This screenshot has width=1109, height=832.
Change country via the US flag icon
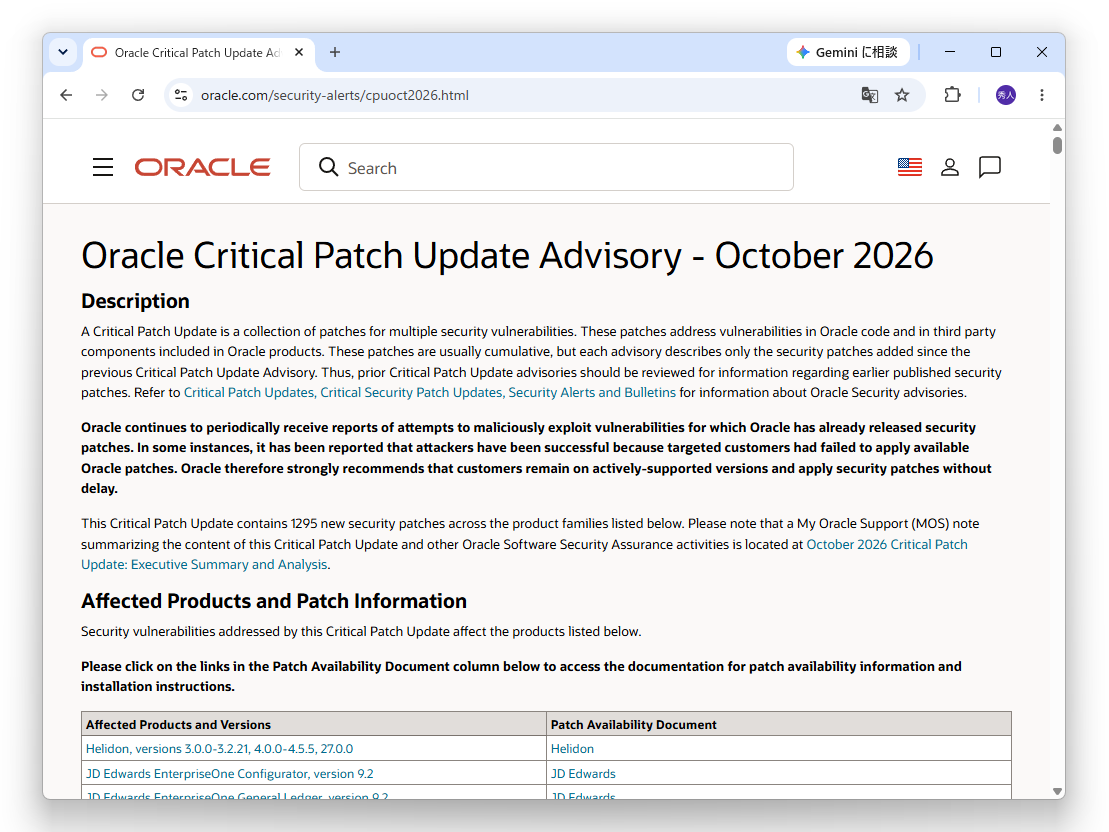tap(910, 167)
